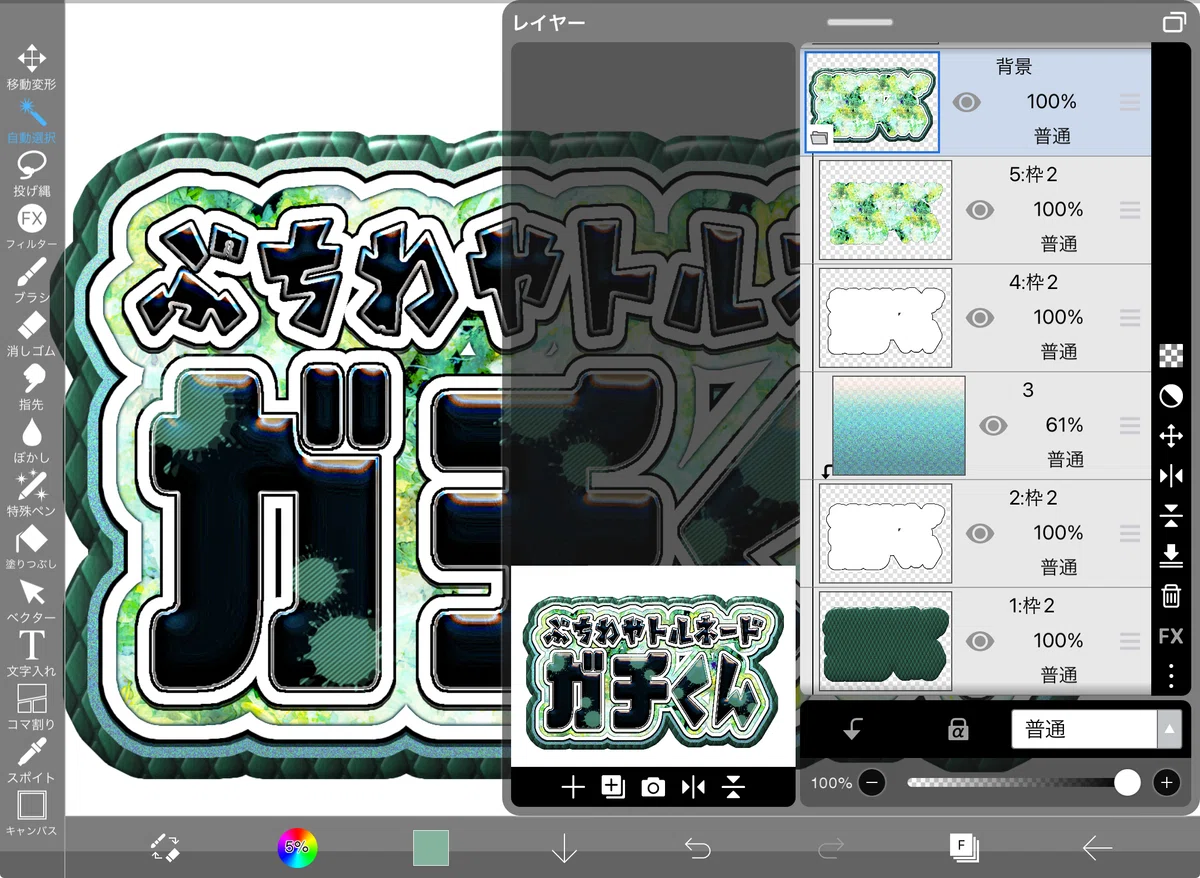Viewport: 1200px width, 878px height.
Task: Merge layer down with download-arrow icon
Action: click(1171, 556)
